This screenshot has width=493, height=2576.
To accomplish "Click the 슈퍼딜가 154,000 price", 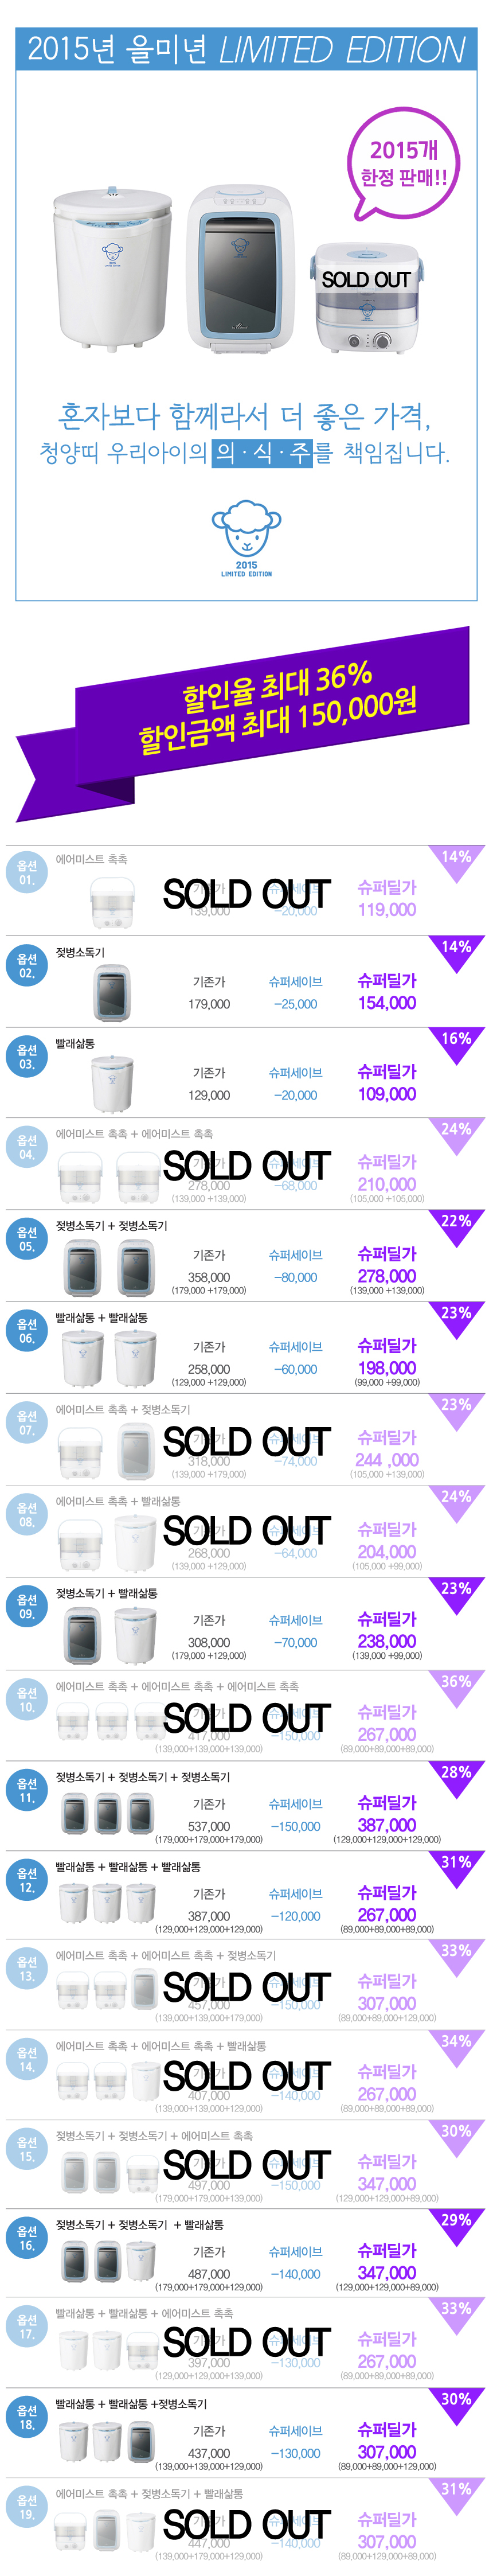I will click(386, 993).
